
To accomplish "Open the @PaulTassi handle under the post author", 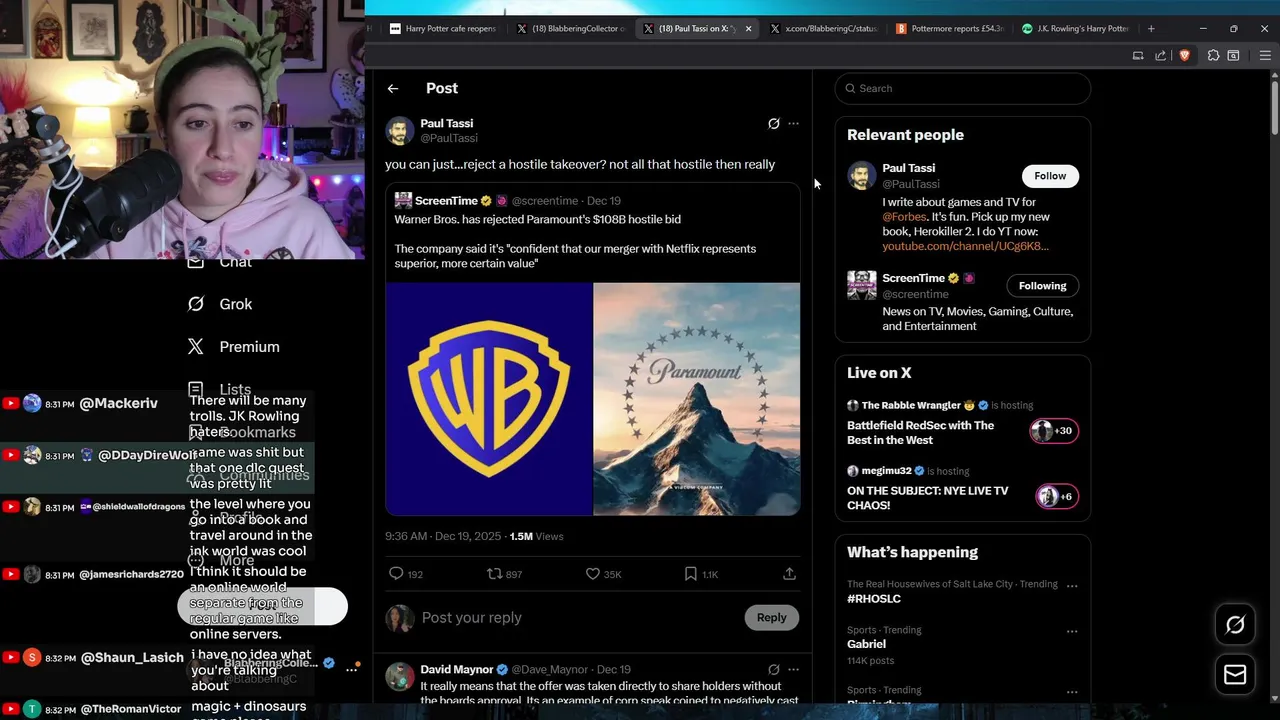I will 449,139.
